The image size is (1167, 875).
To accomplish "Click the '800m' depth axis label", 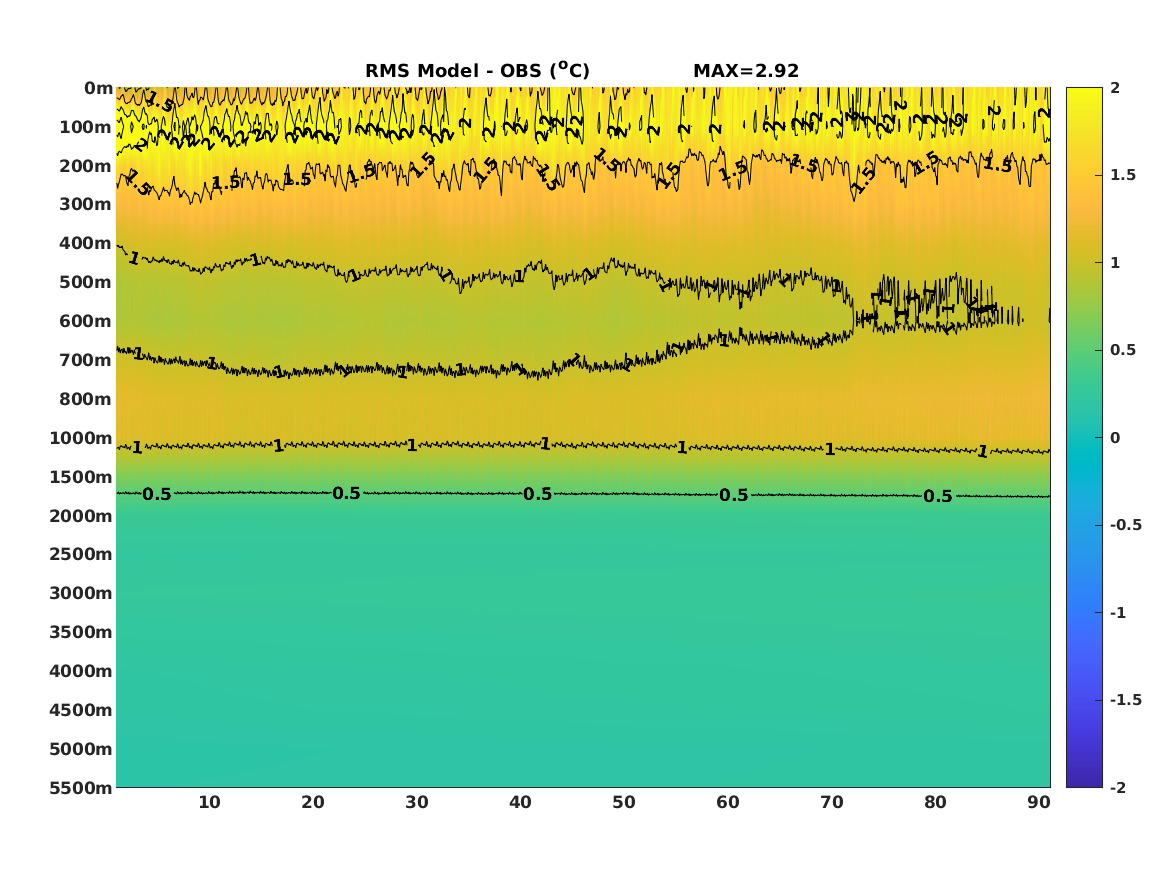I will (86, 400).
